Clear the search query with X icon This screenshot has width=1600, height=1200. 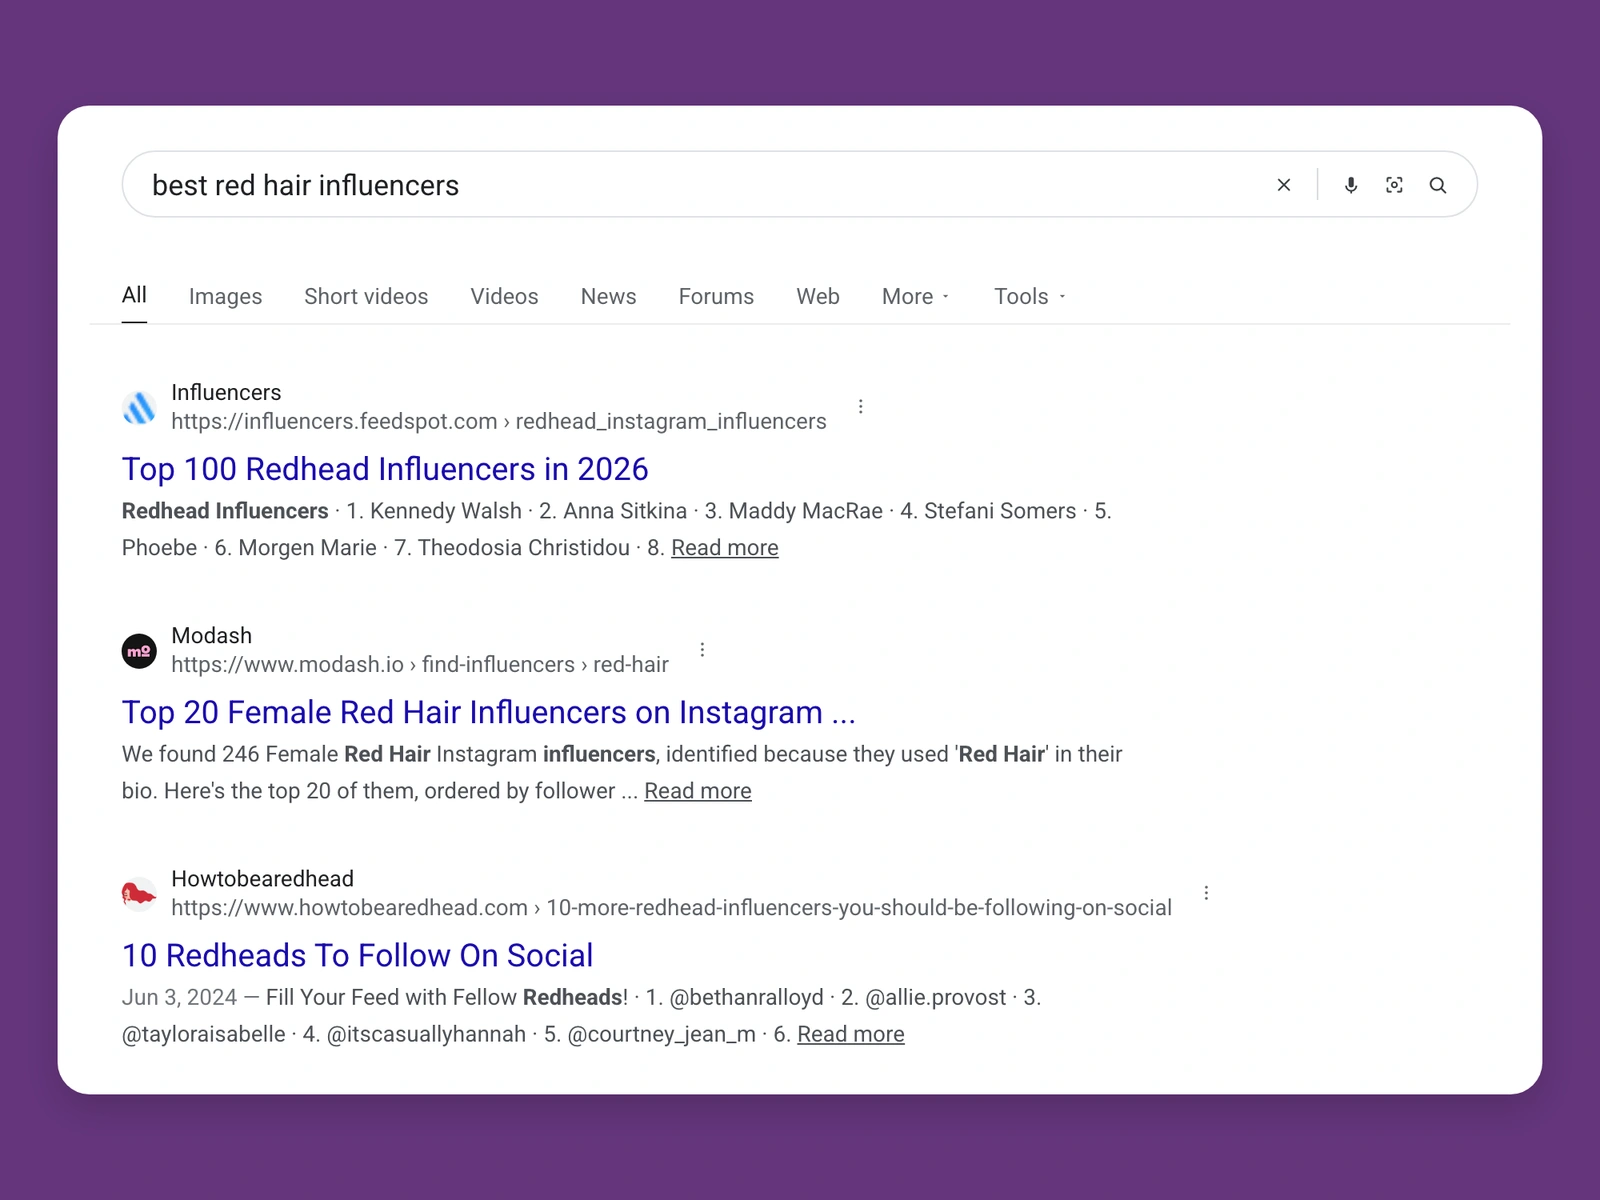(1284, 185)
